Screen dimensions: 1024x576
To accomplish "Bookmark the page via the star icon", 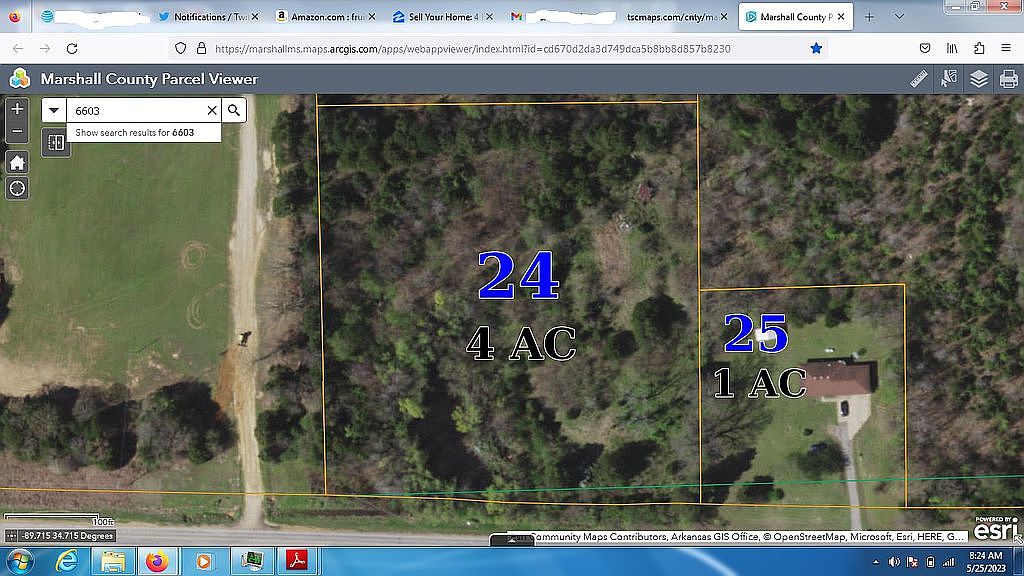I will pos(815,47).
